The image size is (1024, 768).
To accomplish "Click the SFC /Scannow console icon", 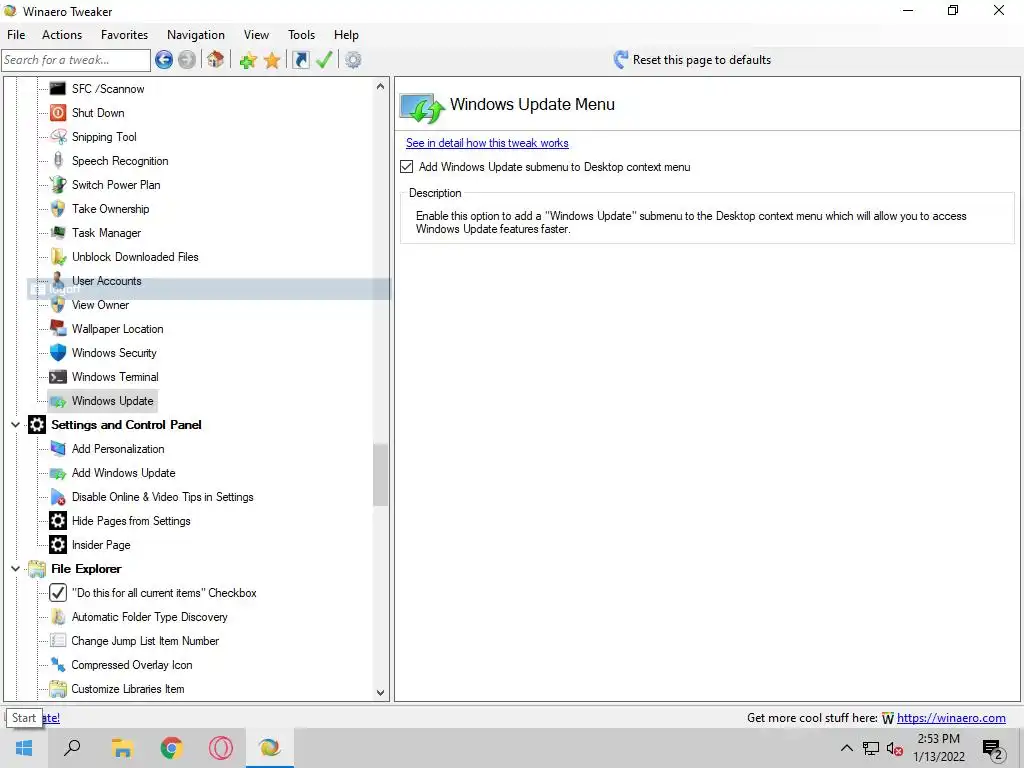I will coord(58,89).
